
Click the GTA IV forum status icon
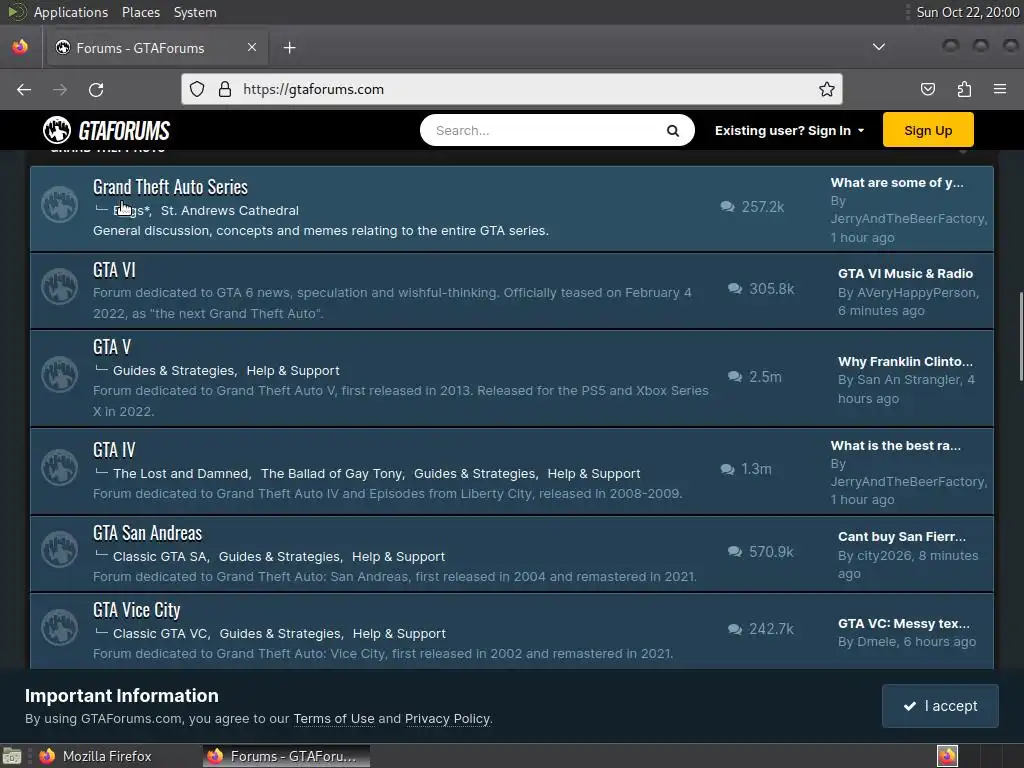point(59,468)
